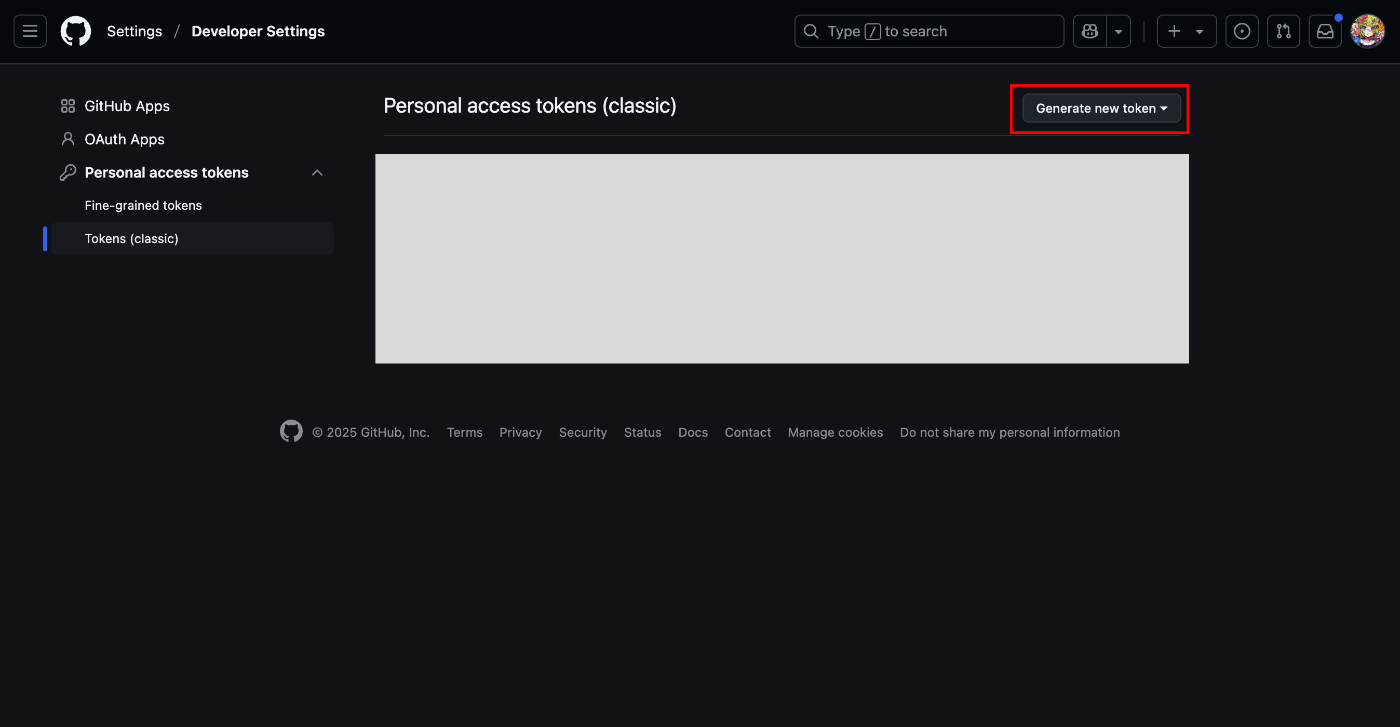Image resolution: width=1400 pixels, height=727 pixels.
Task: Open the Terms link
Action: click(465, 433)
